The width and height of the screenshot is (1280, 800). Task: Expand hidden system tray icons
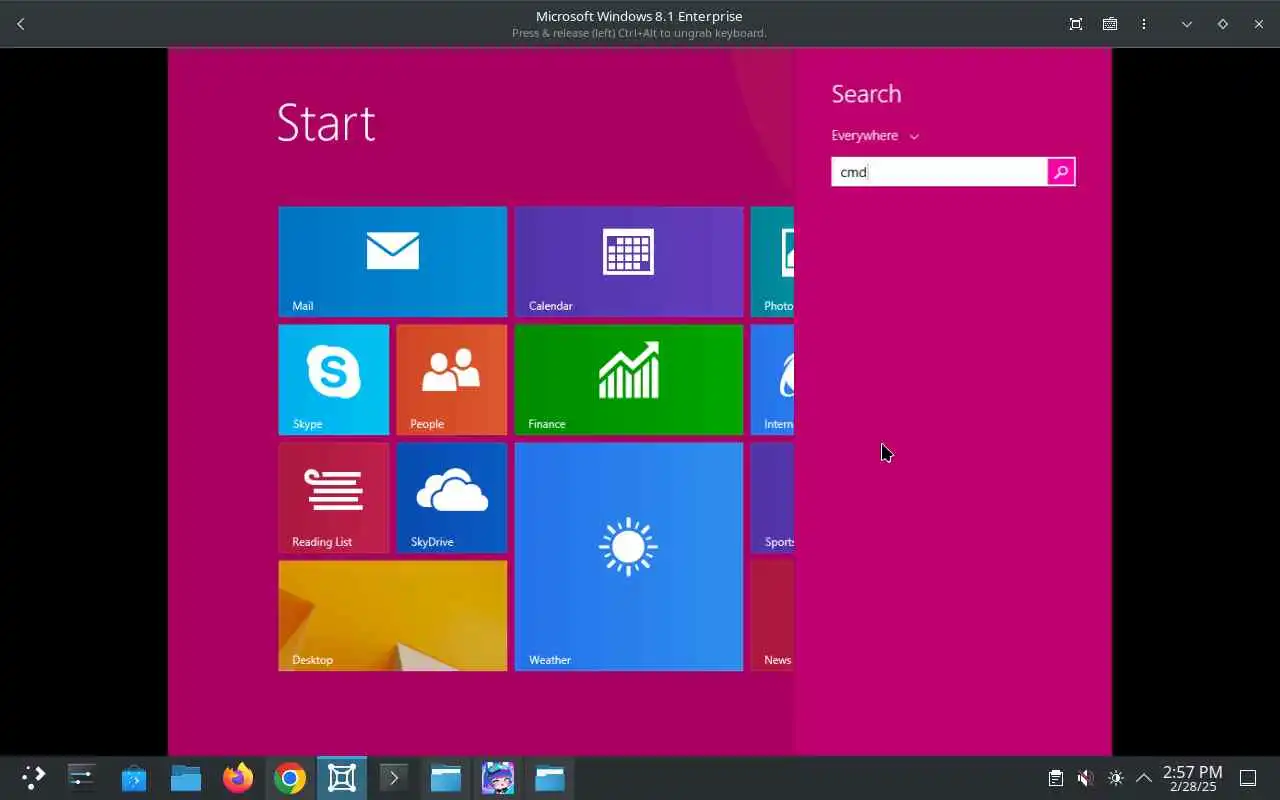1144,778
